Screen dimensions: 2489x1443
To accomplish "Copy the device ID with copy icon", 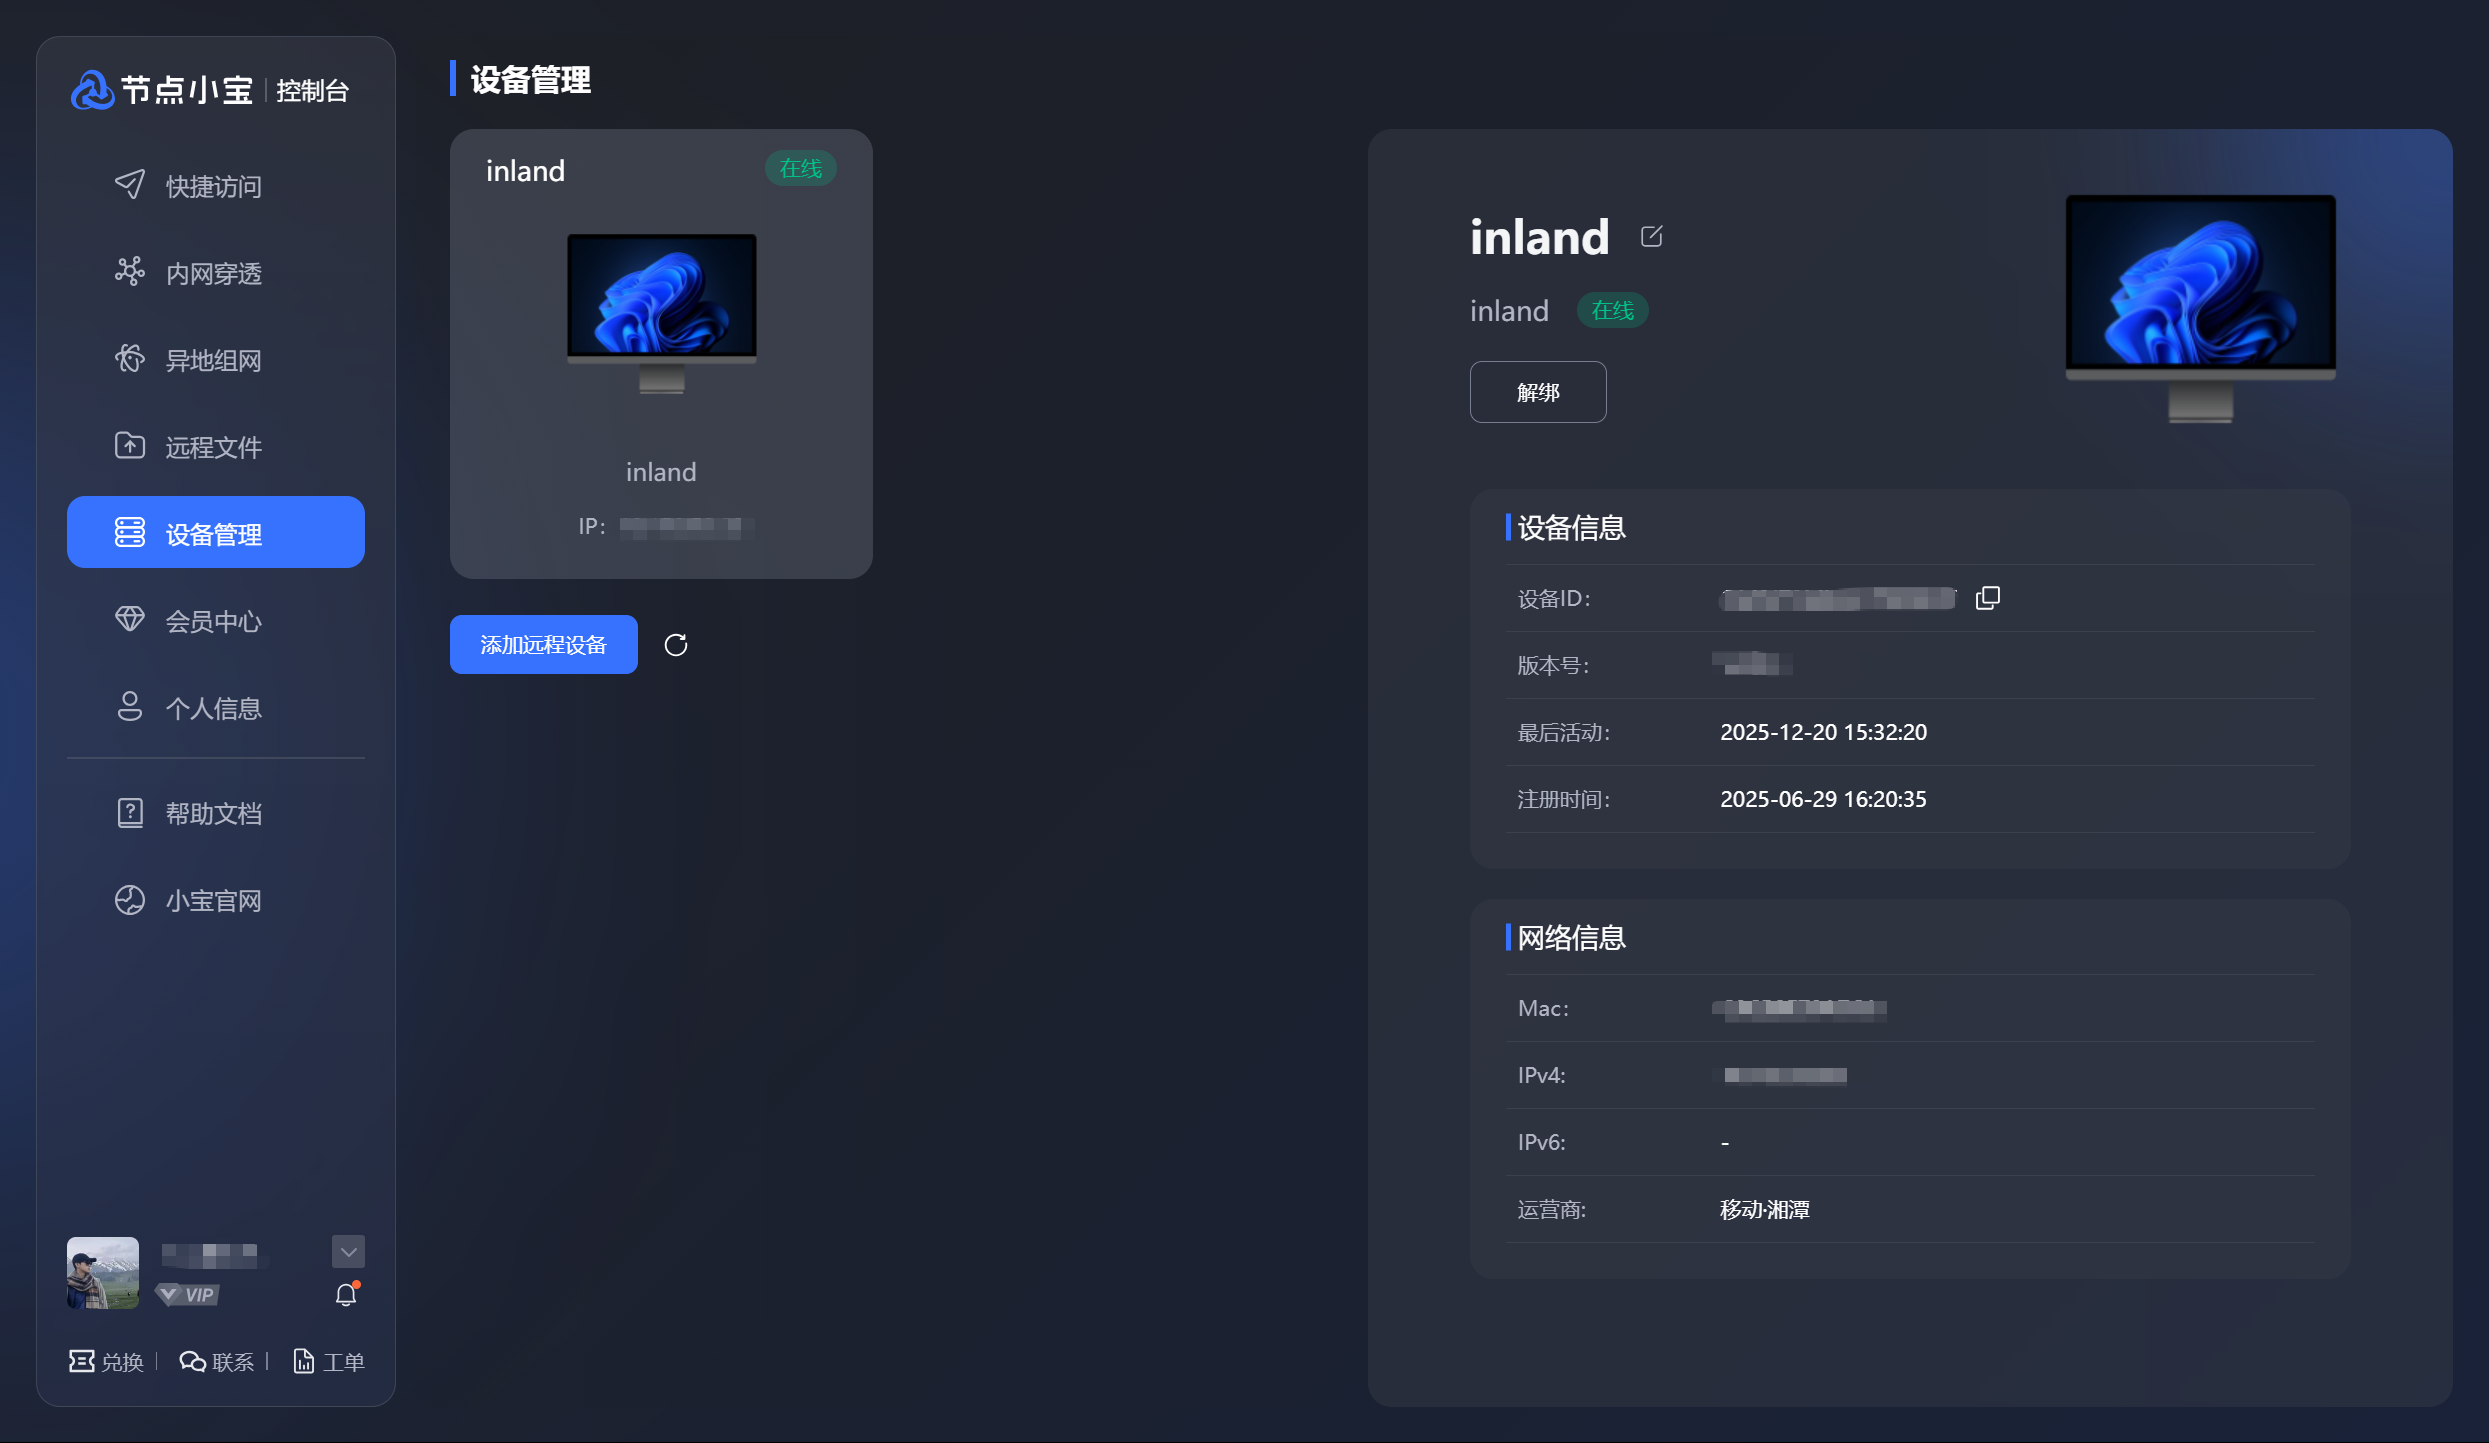I will pyautogui.click(x=1987, y=598).
